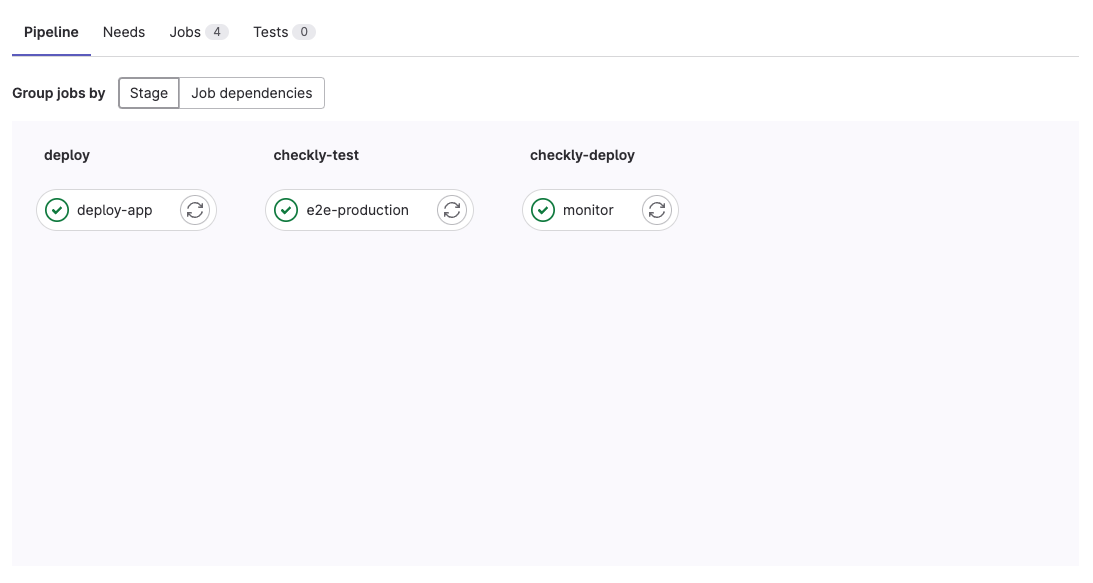Switch to the Needs tab
Viewport: 1093px width, 583px height.
(123, 31)
